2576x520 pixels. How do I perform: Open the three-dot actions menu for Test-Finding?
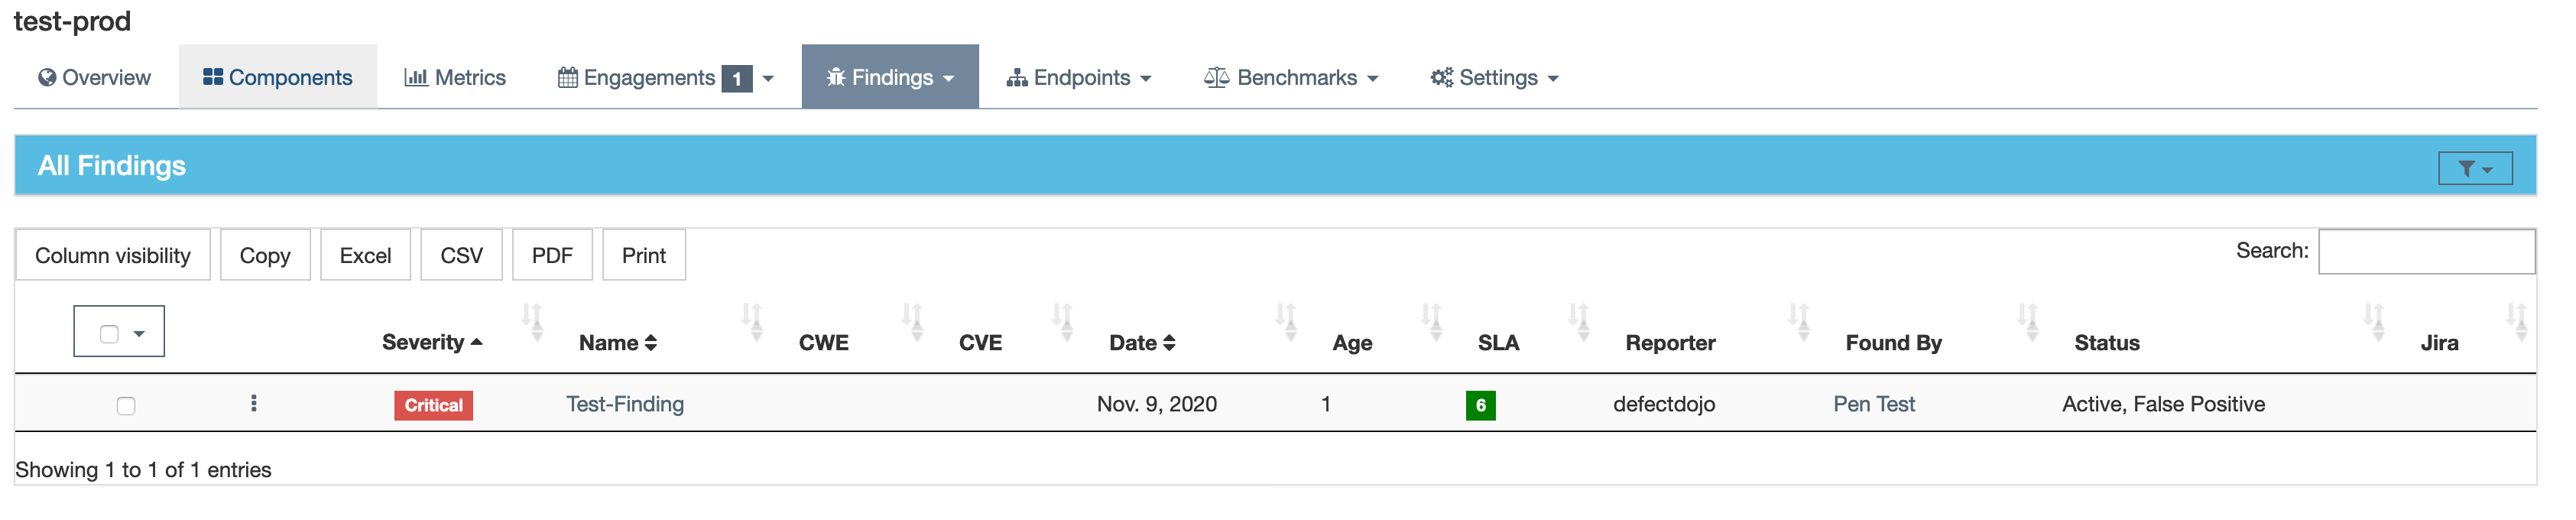pyautogui.click(x=254, y=404)
